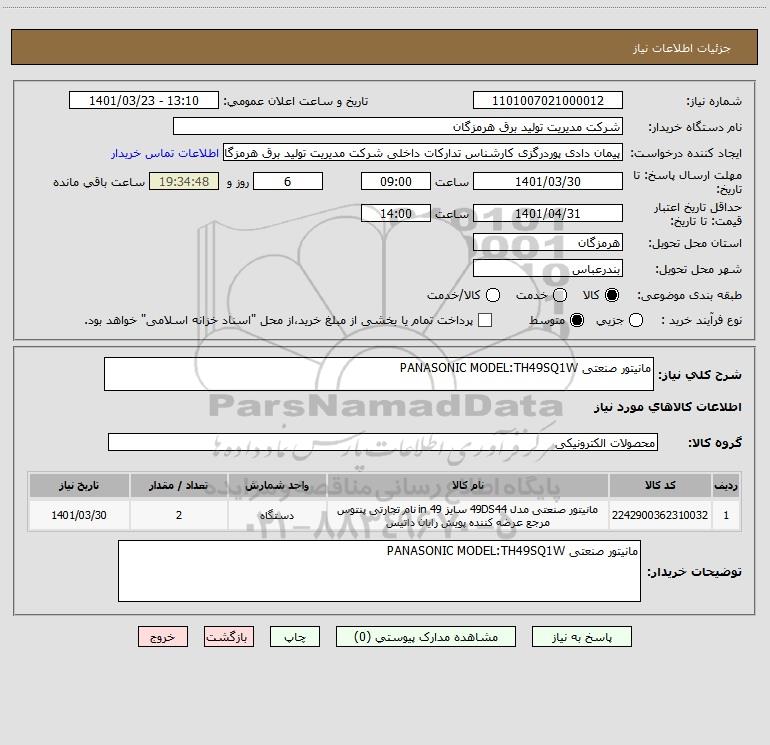
Task: Click the نام دستگاه خریدار field
Action: (x=398, y=127)
